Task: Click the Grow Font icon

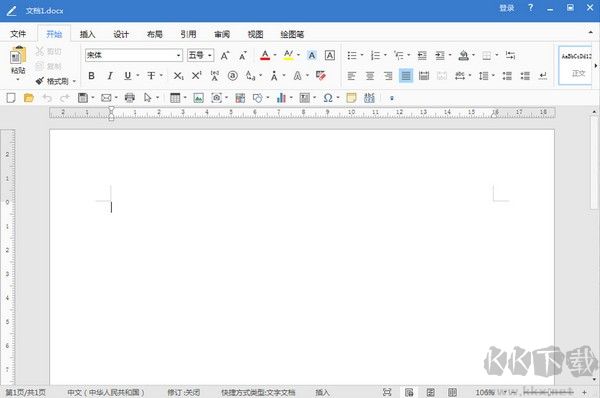Action: pyautogui.click(x=225, y=55)
